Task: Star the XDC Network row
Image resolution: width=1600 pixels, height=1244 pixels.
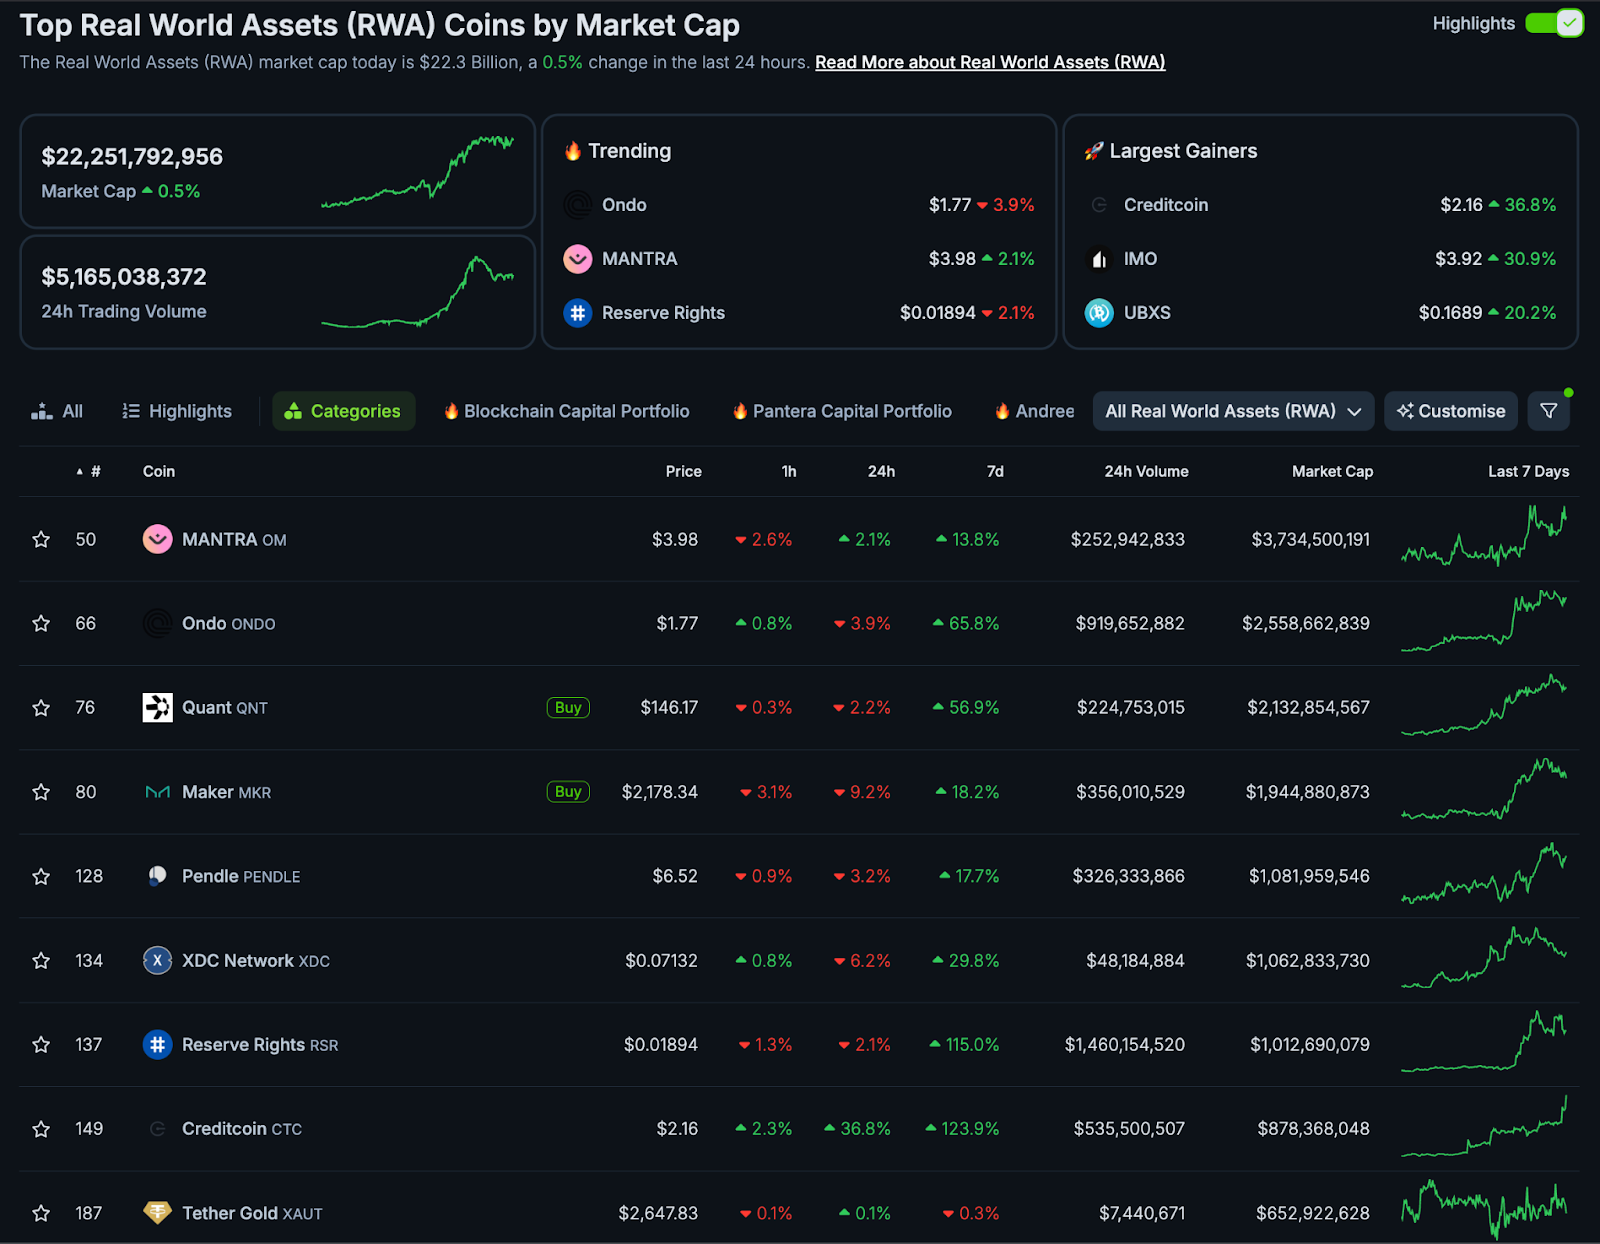Action: 41,961
